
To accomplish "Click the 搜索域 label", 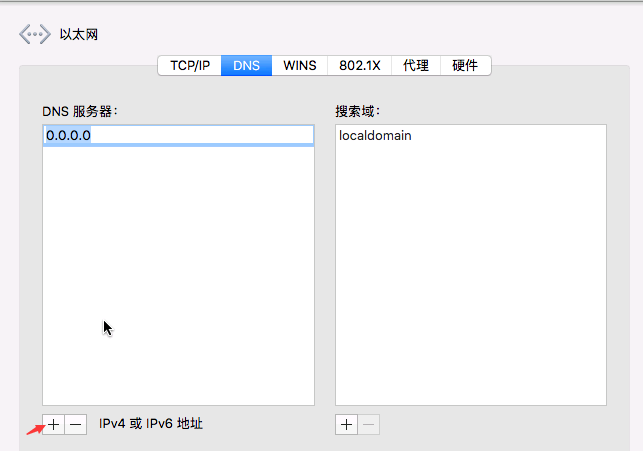I will tap(358, 111).
